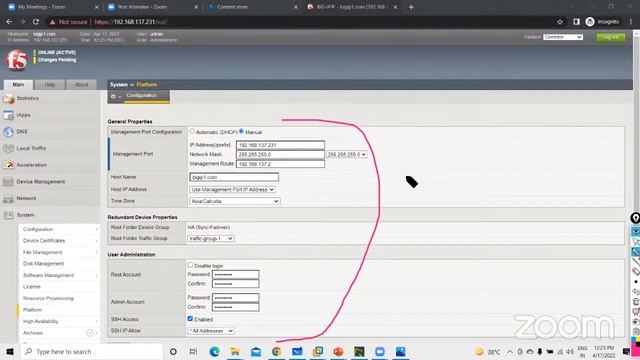Open the Chrome three-dot menu

pyautogui.click(x=631, y=22)
